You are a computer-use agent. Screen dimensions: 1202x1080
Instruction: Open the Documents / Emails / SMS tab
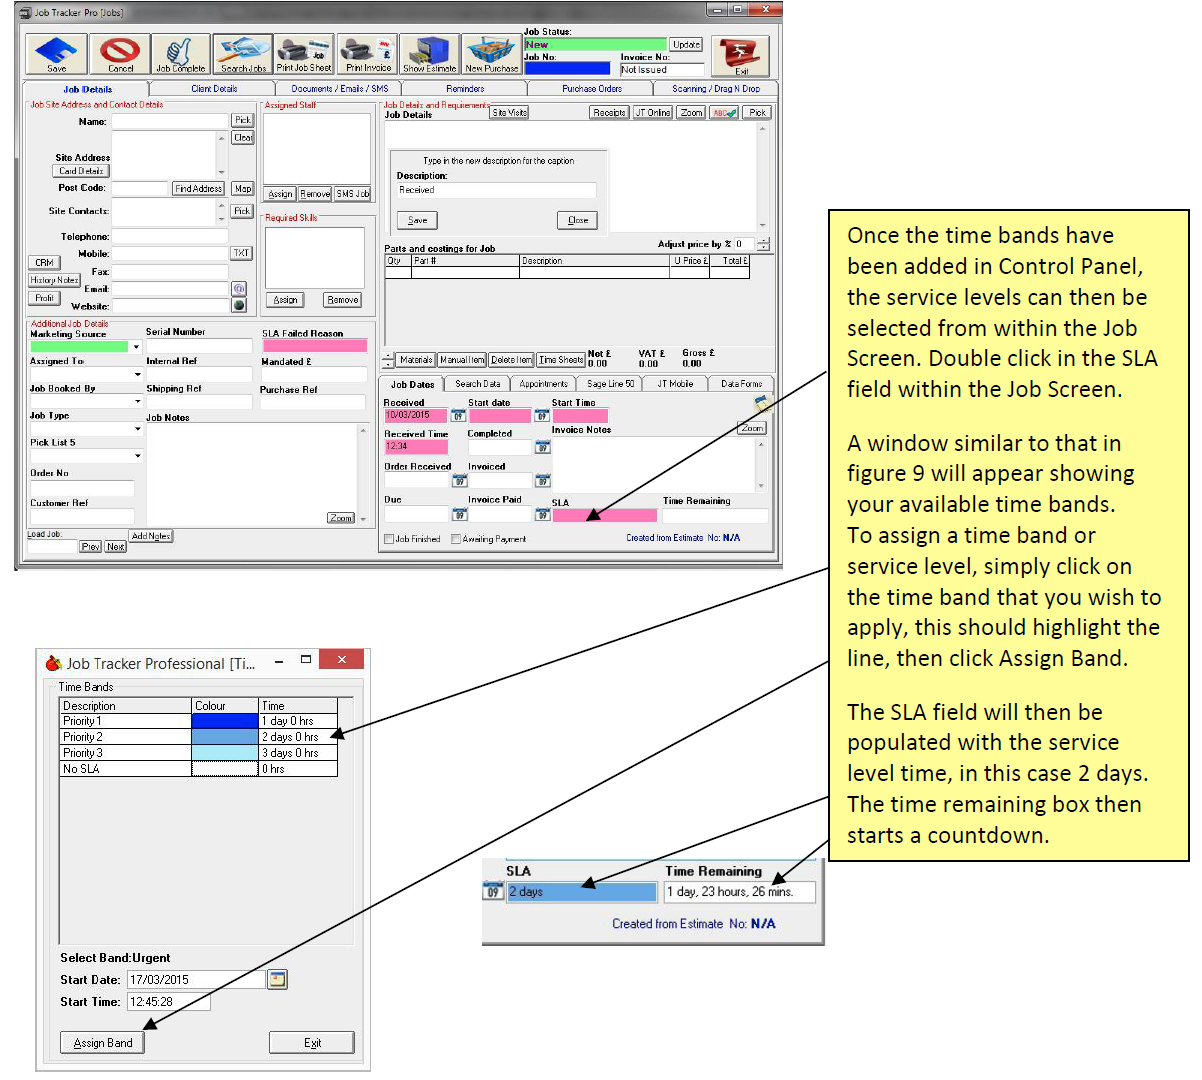click(340, 89)
